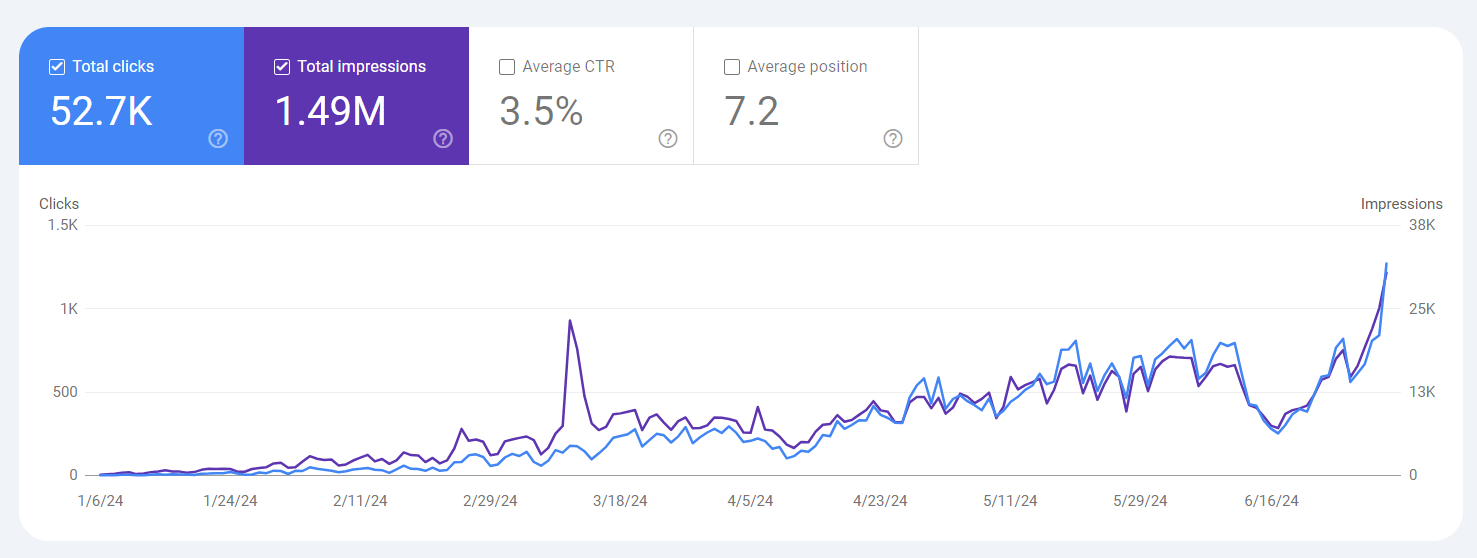The width and height of the screenshot is (1477, 558).
Task: Click the 6/16/24 date label on axis
Action: tap(1271, 501)
